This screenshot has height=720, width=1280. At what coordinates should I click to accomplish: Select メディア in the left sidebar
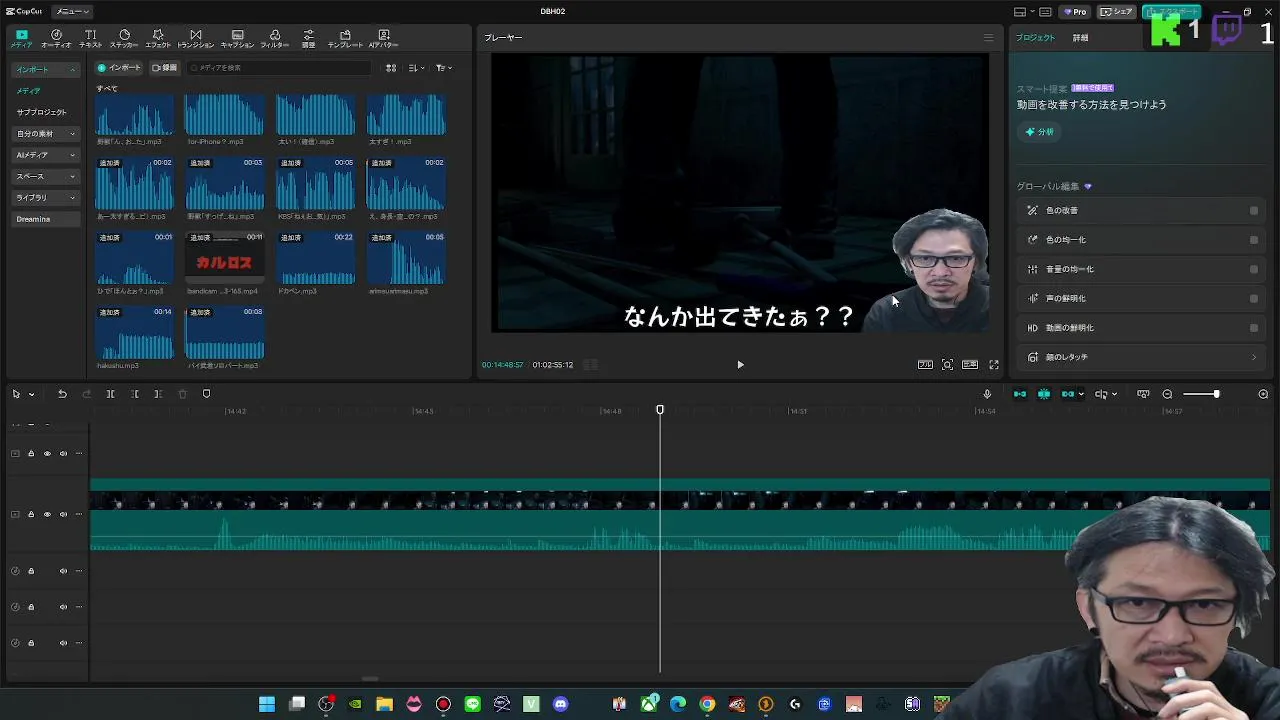point(28,91)
